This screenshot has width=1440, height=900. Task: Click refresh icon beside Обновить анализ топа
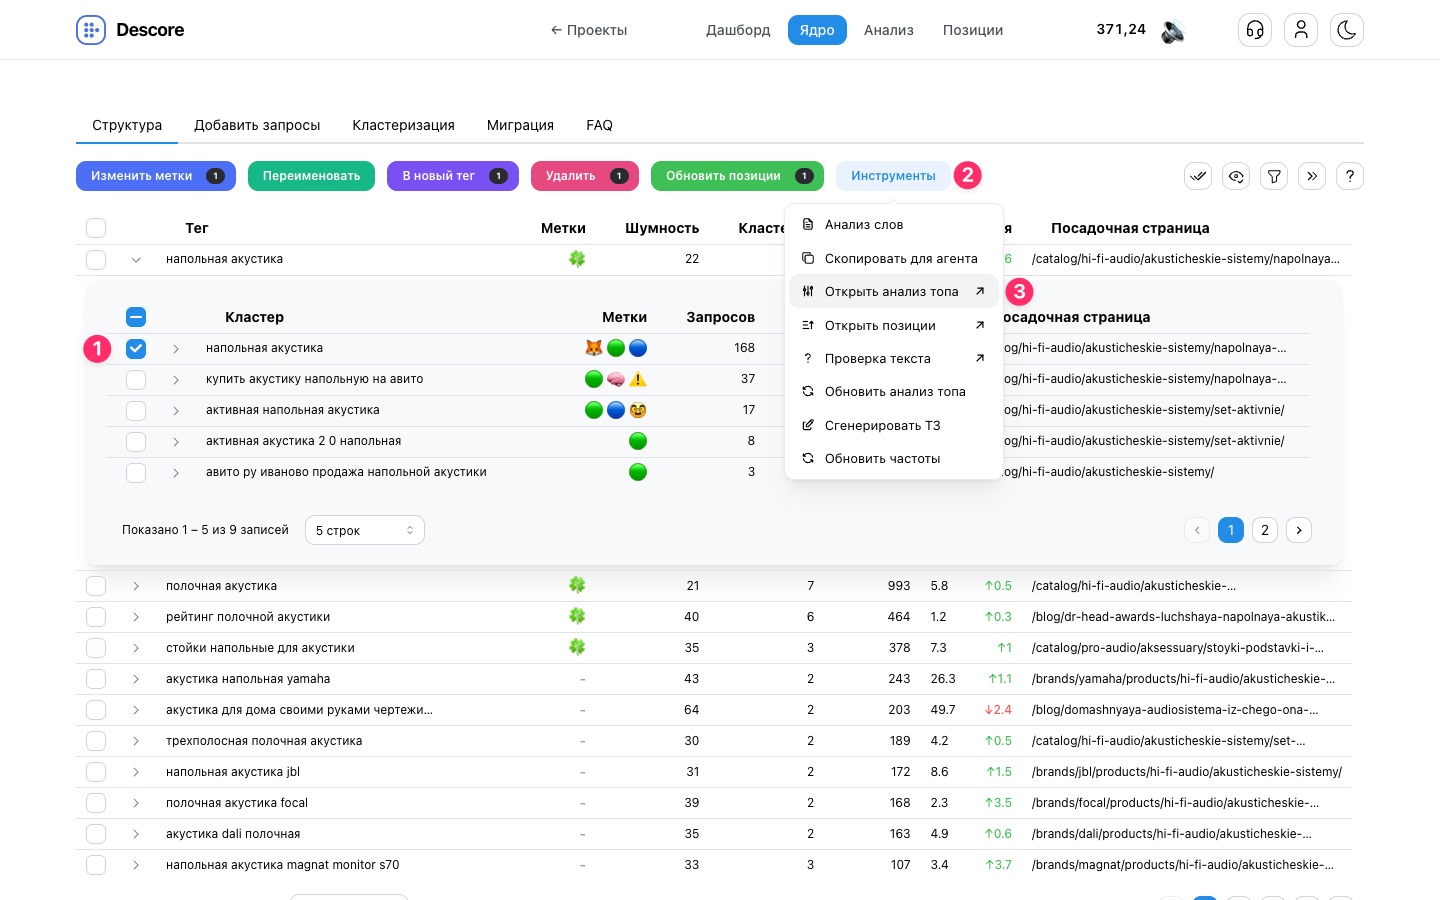808,392
